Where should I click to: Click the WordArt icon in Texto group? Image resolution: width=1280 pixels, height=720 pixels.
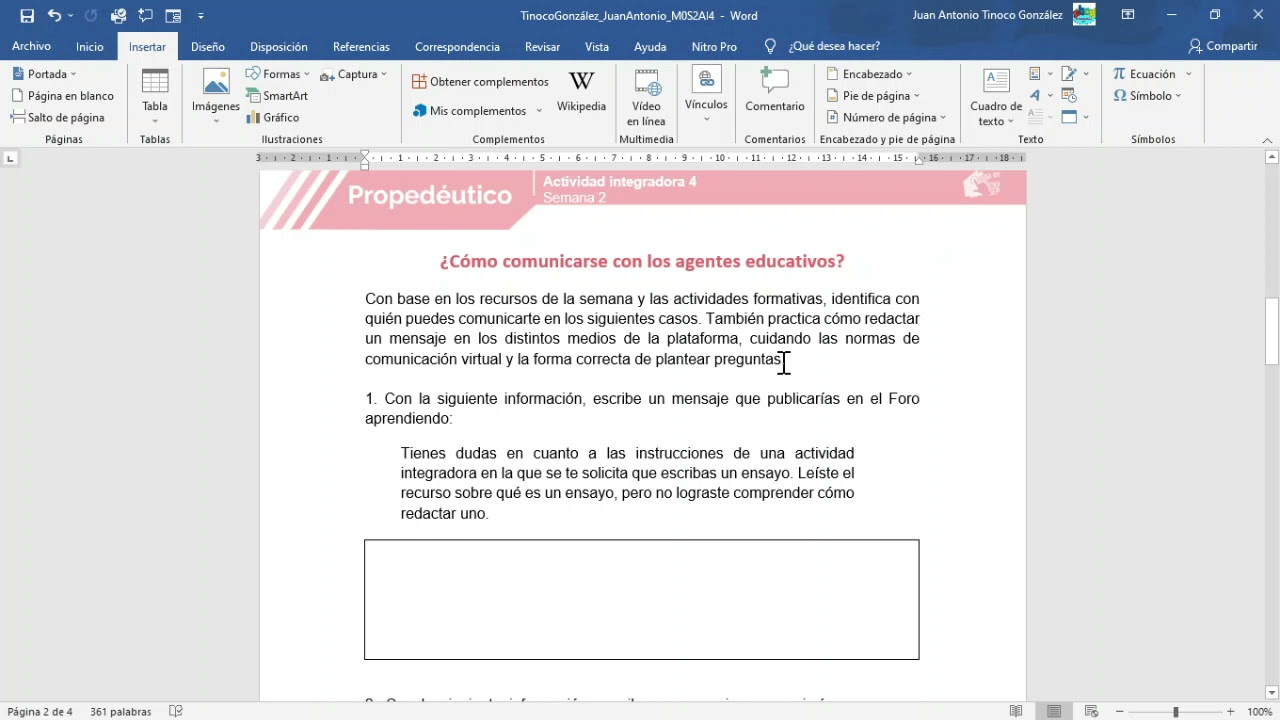(x=1036, y=96)
